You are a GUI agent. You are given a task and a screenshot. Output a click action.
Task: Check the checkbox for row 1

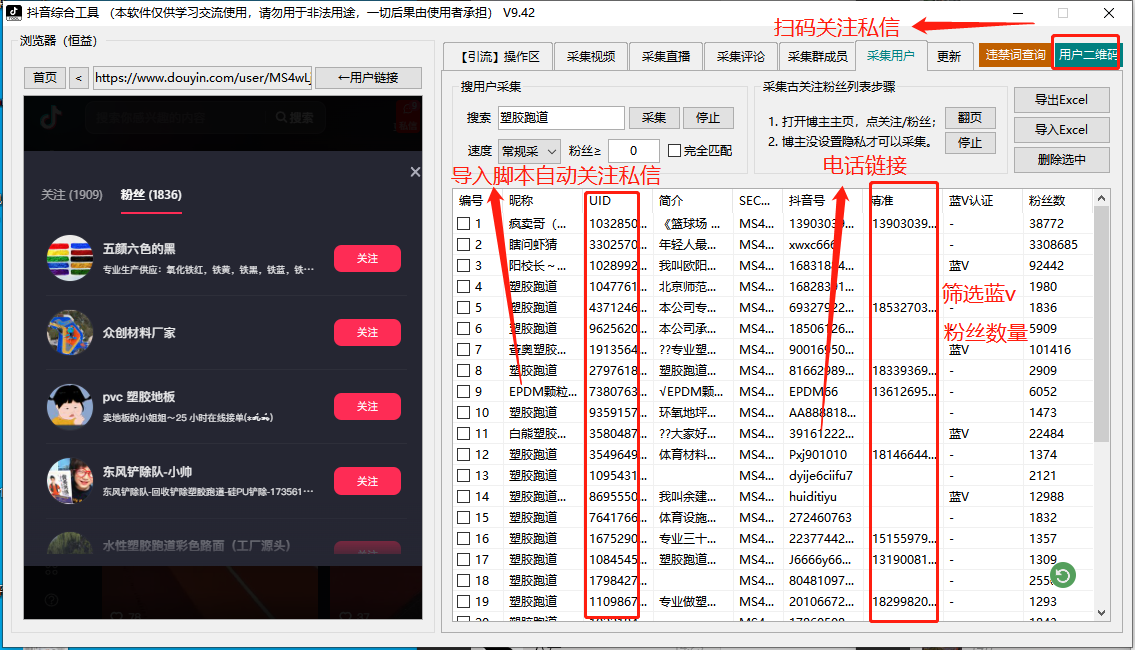click(464, 222)
